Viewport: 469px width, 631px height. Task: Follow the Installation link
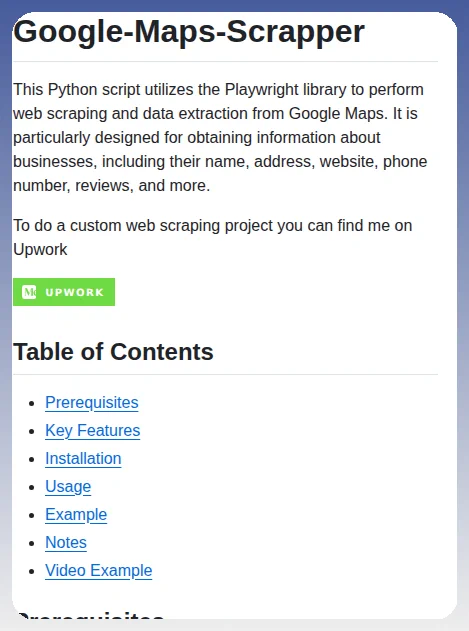tap(83, 459)
